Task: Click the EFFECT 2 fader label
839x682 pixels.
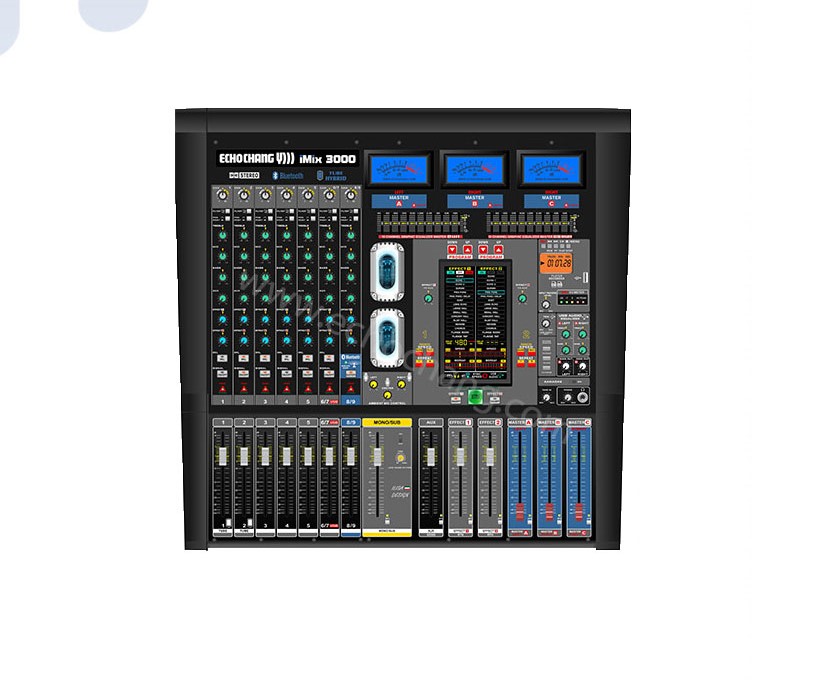Action: click(x=490, y=422)
